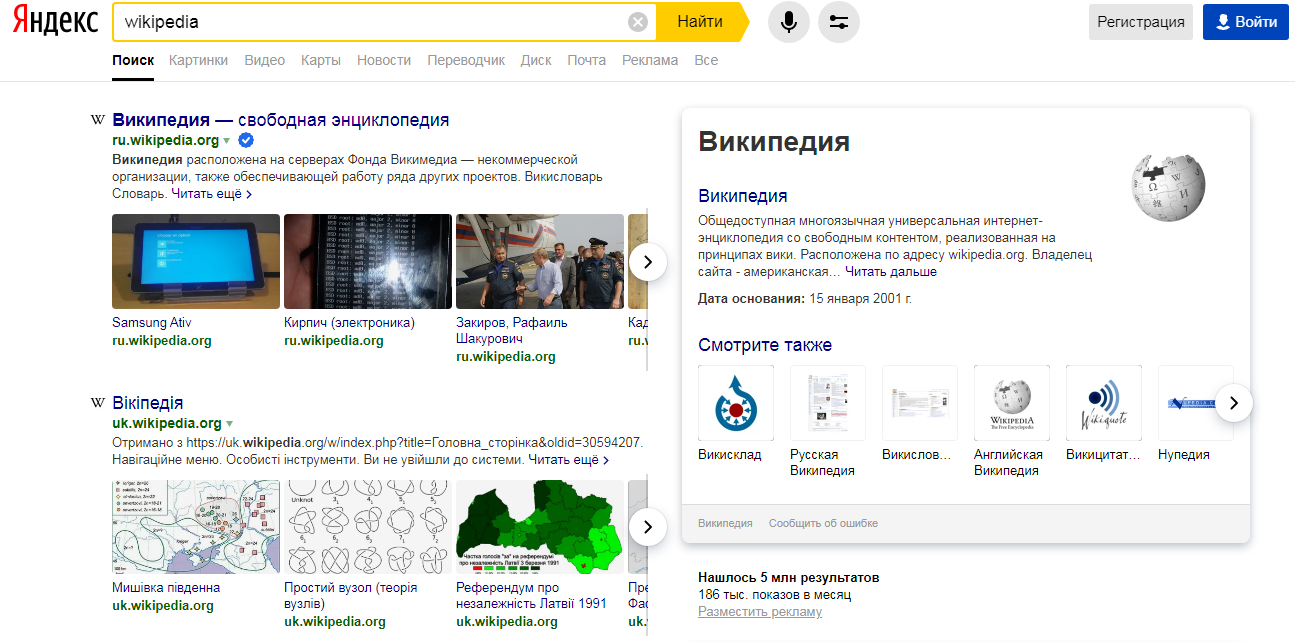Image resolution: width=1295 pixels, height=642 pixels.
Task: Click the Wikipedia W favicon beside Википедия result
Action: pyautogui.click(x=98, y=120)
